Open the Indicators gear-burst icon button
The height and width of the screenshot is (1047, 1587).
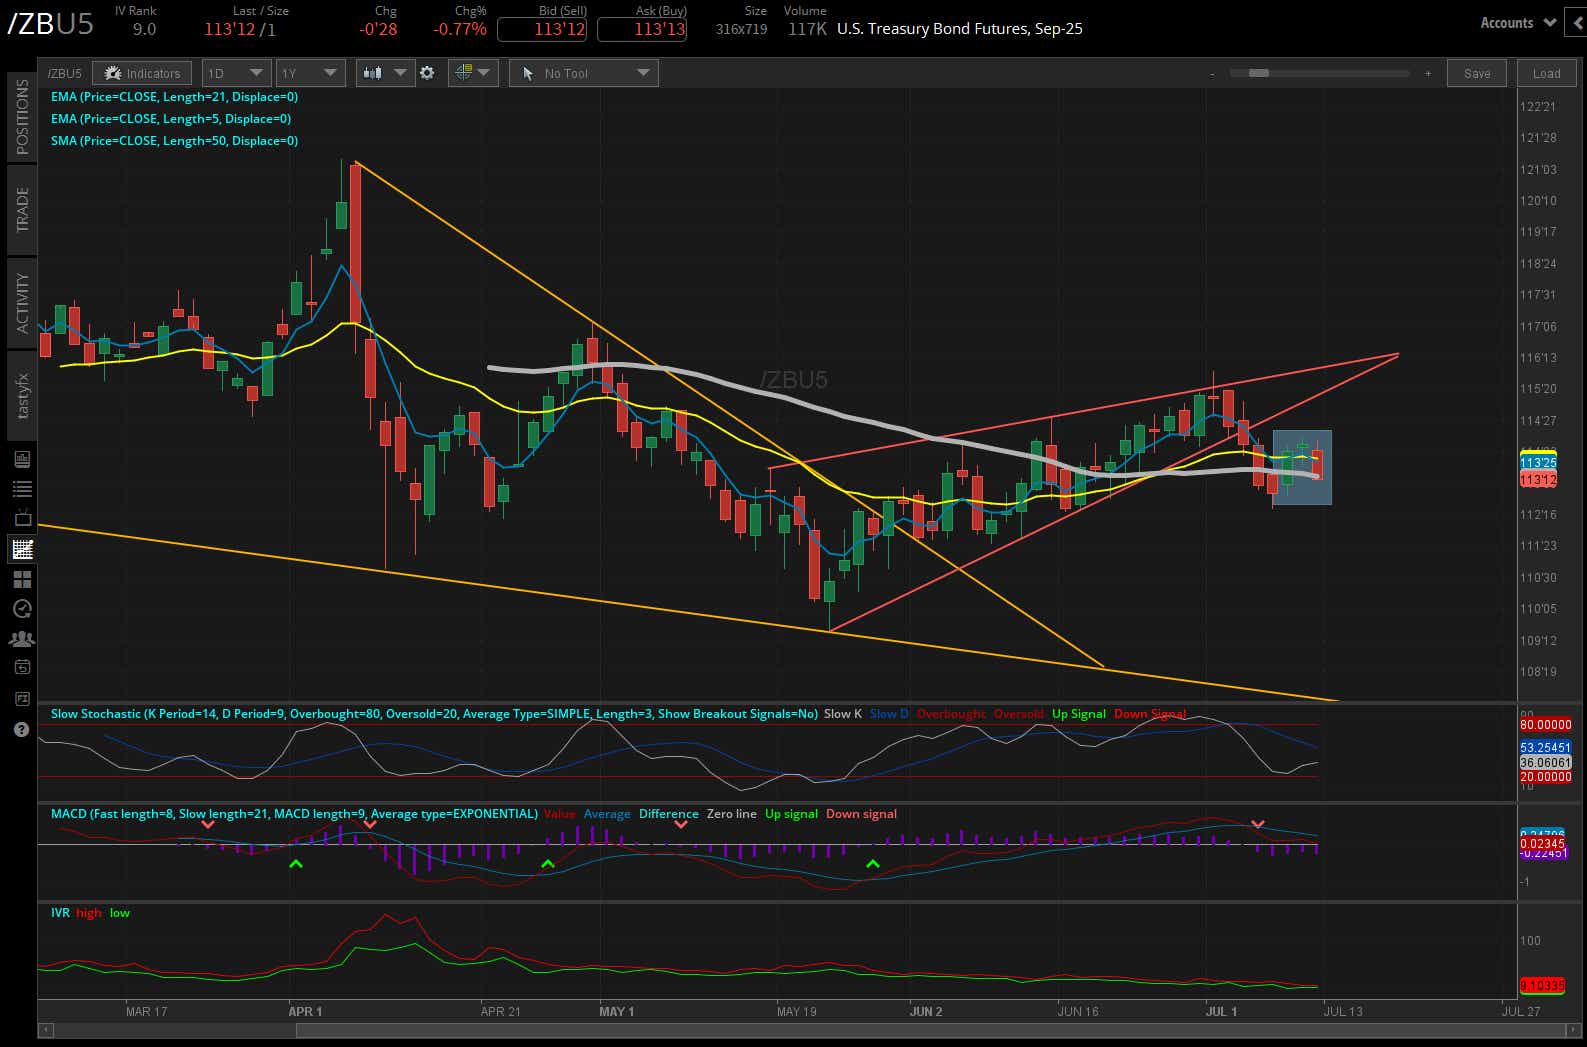pos(112,73)
